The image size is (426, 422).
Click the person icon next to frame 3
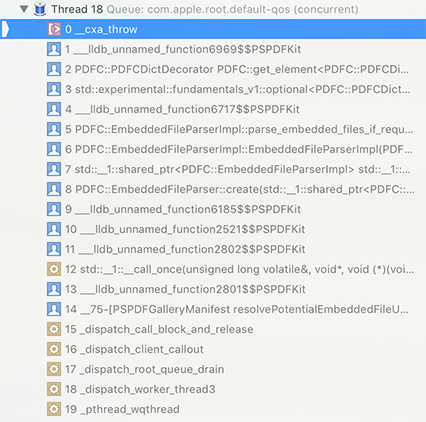pos(54,89)
